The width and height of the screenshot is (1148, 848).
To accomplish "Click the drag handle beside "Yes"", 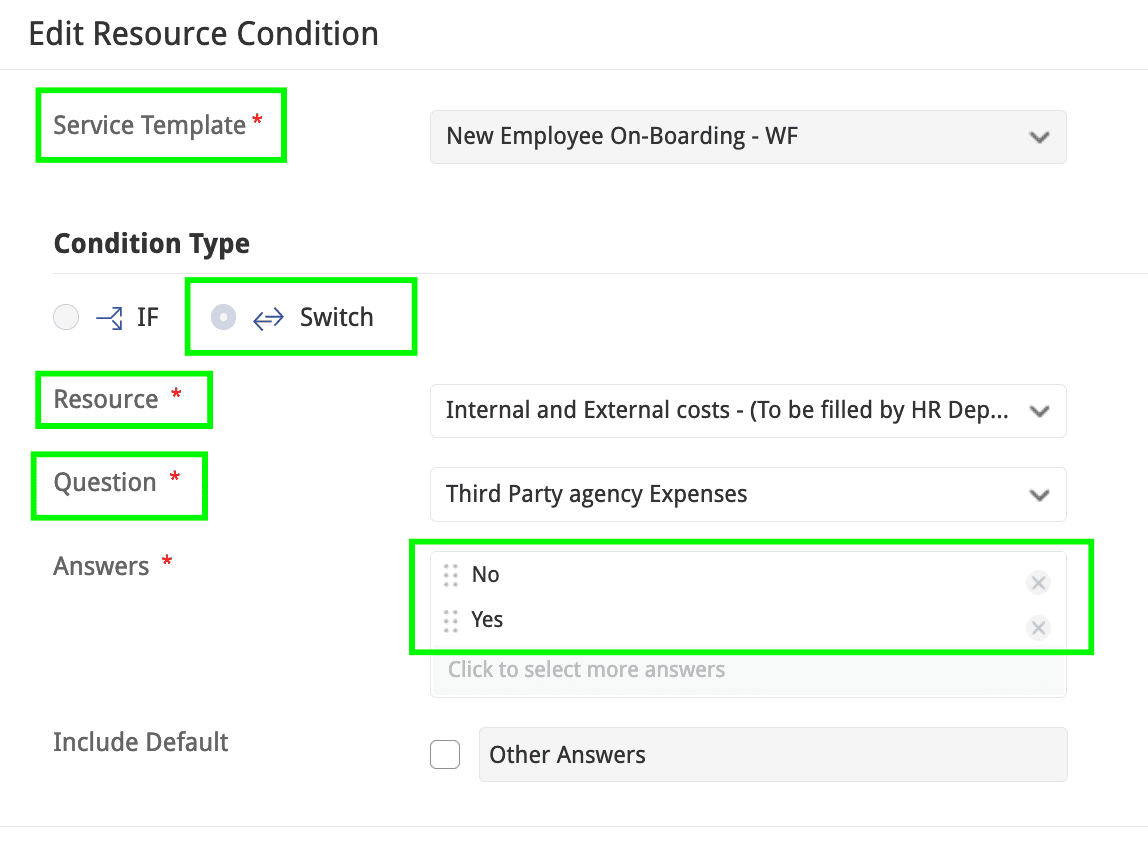I will point(451,621).
